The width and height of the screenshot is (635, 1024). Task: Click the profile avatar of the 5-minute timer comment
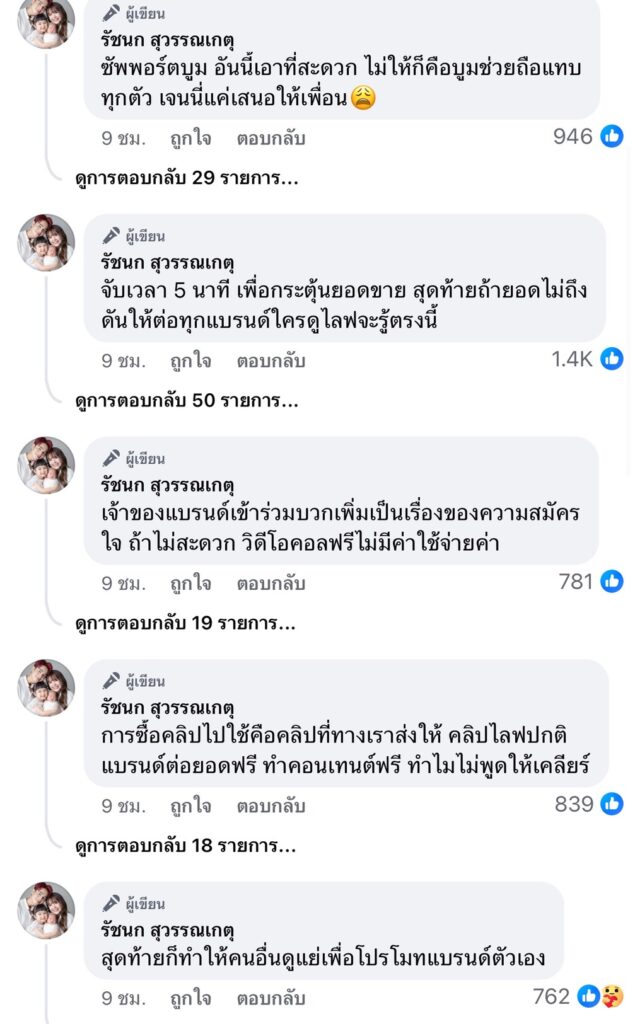coord(47,243)
